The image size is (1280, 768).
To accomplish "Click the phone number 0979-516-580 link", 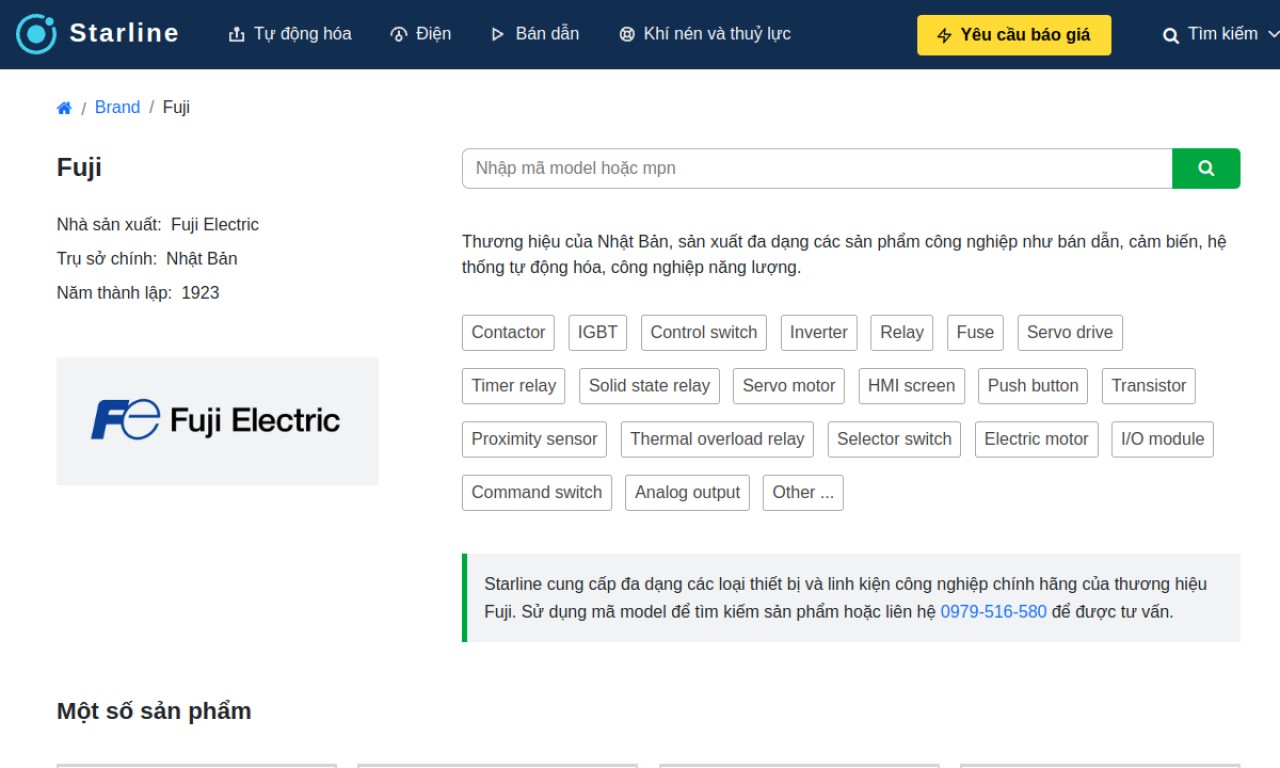I will pyautogui.click(x=993, y=612).
